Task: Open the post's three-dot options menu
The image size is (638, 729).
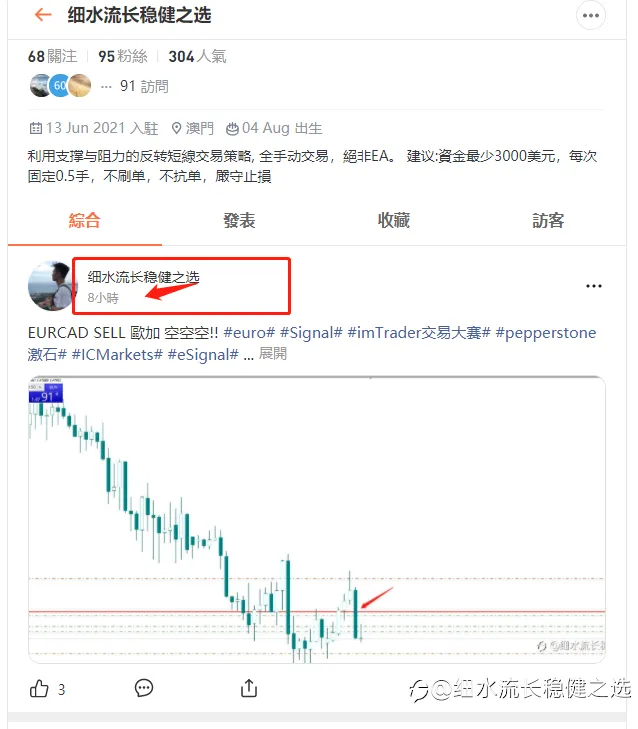Action: click(x=594, y=286)
